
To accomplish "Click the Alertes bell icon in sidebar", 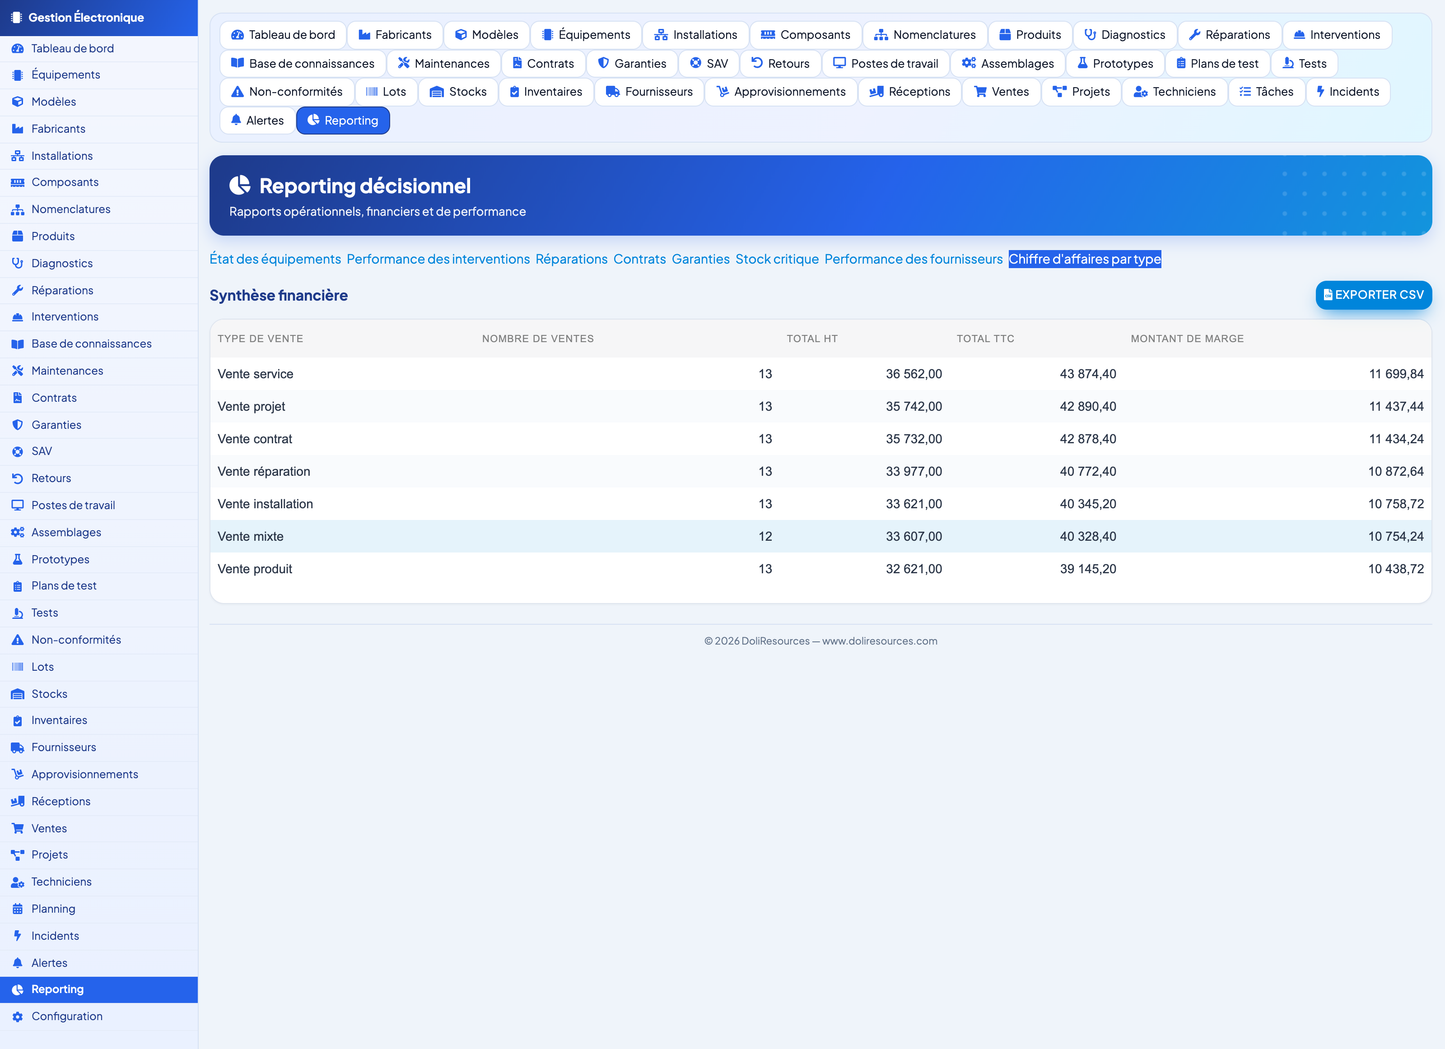I will click(x=17, y=963).
